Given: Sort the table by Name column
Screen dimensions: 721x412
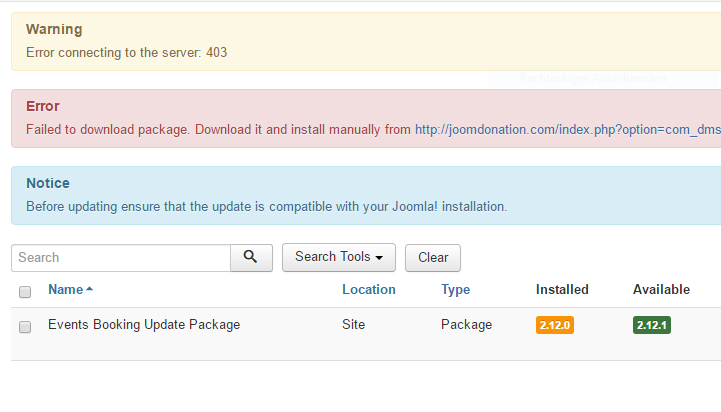Looking at the screenshot, I should 65,290.
